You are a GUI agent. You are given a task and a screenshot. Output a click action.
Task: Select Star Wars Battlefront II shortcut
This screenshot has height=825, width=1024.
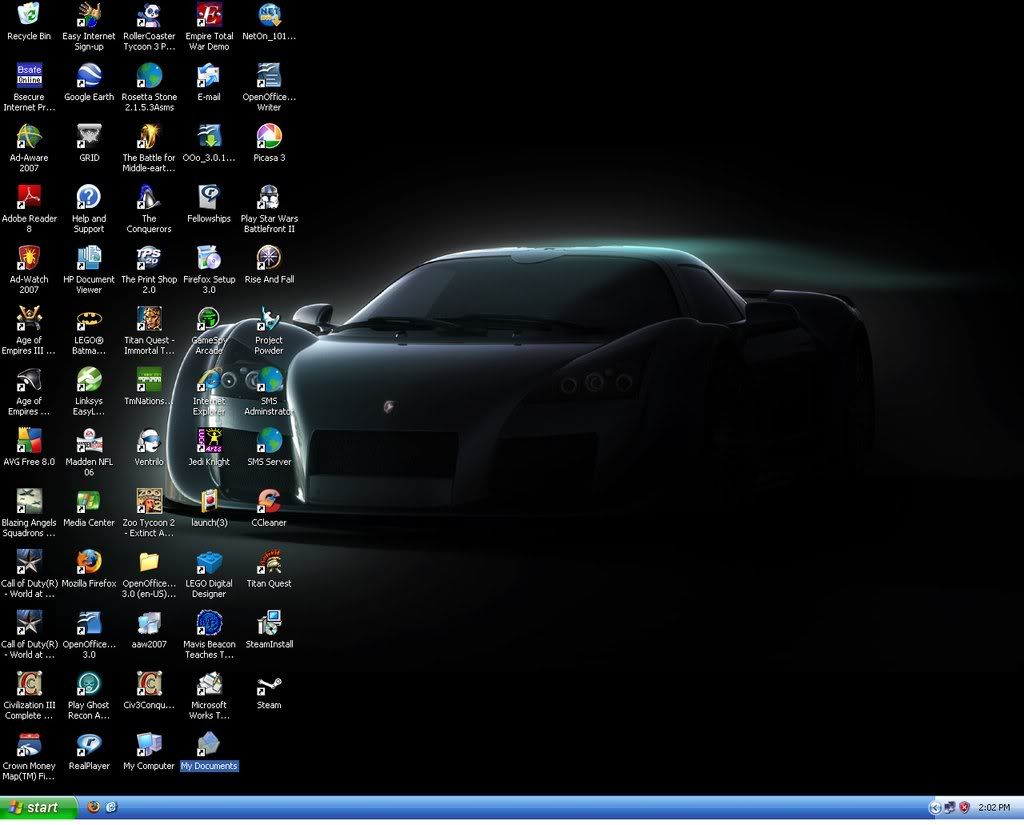tap(269, 197)
